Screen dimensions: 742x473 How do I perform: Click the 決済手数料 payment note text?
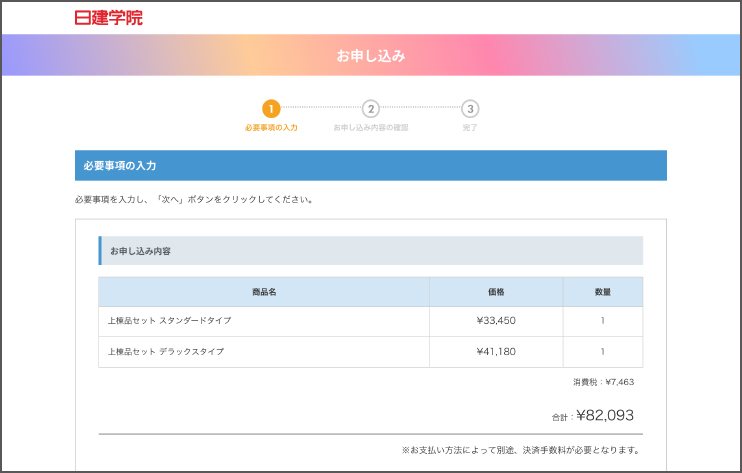pyautogui.click(x=521, y=450)
